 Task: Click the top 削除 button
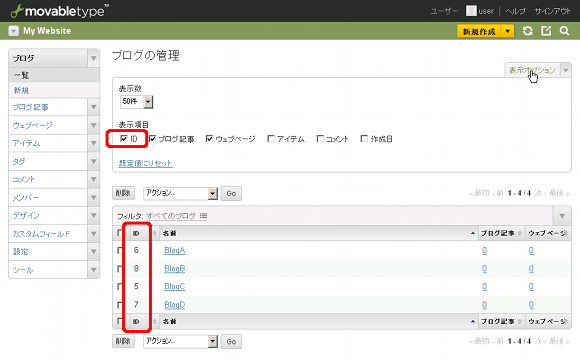click(123, 193)
